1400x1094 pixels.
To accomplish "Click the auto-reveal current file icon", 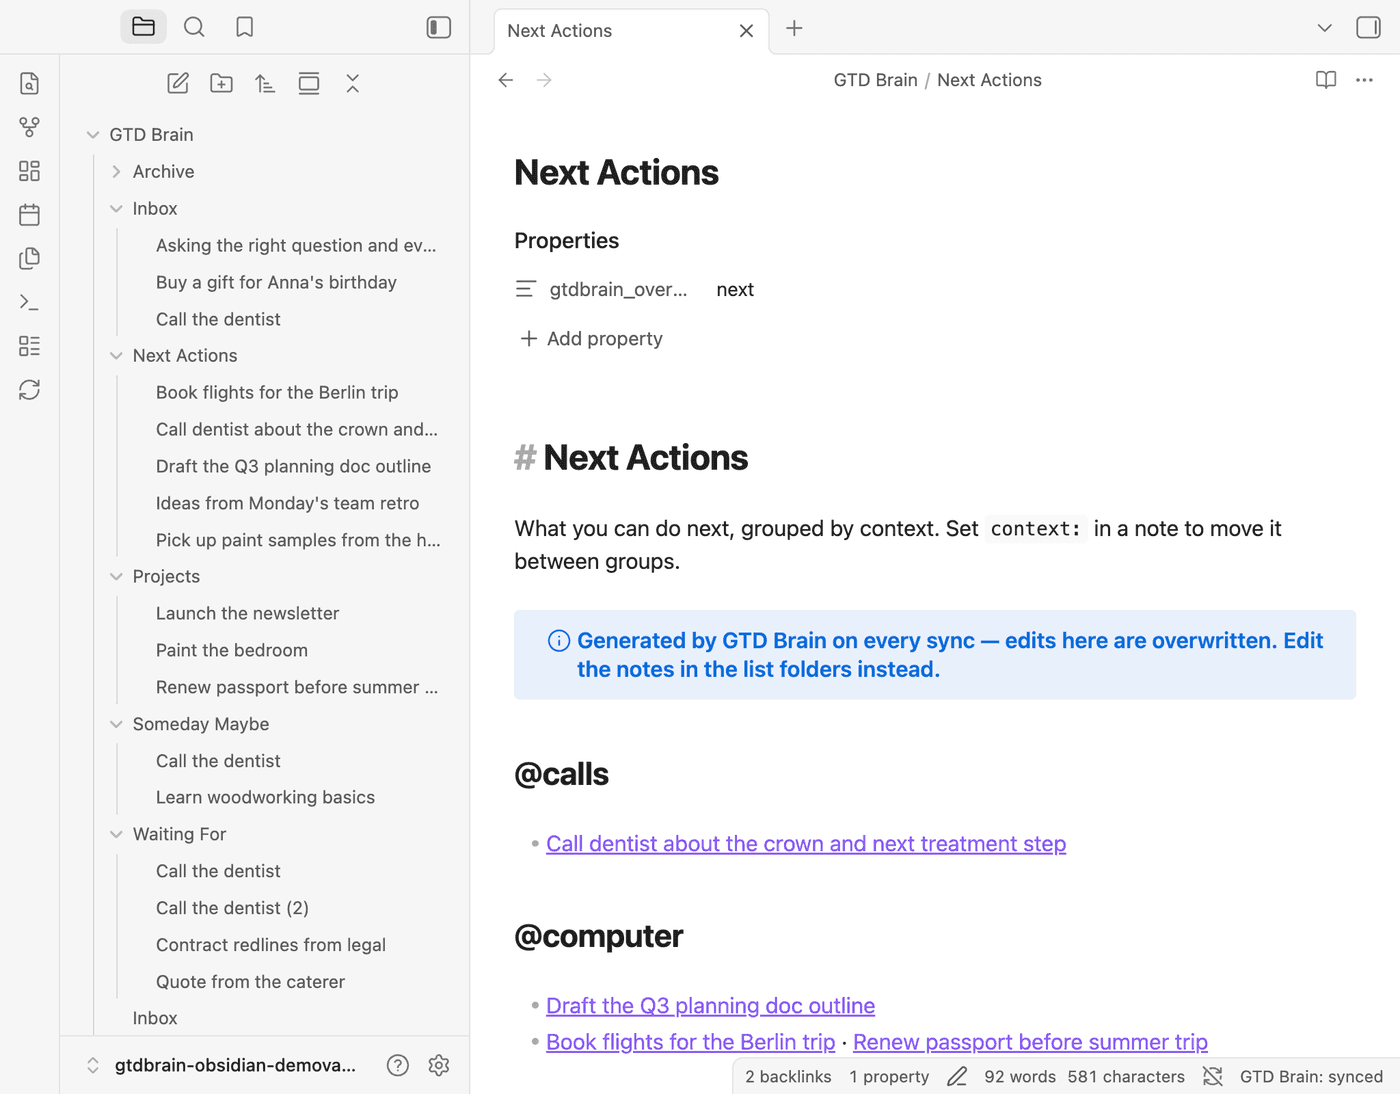I will tap(309, 84).
